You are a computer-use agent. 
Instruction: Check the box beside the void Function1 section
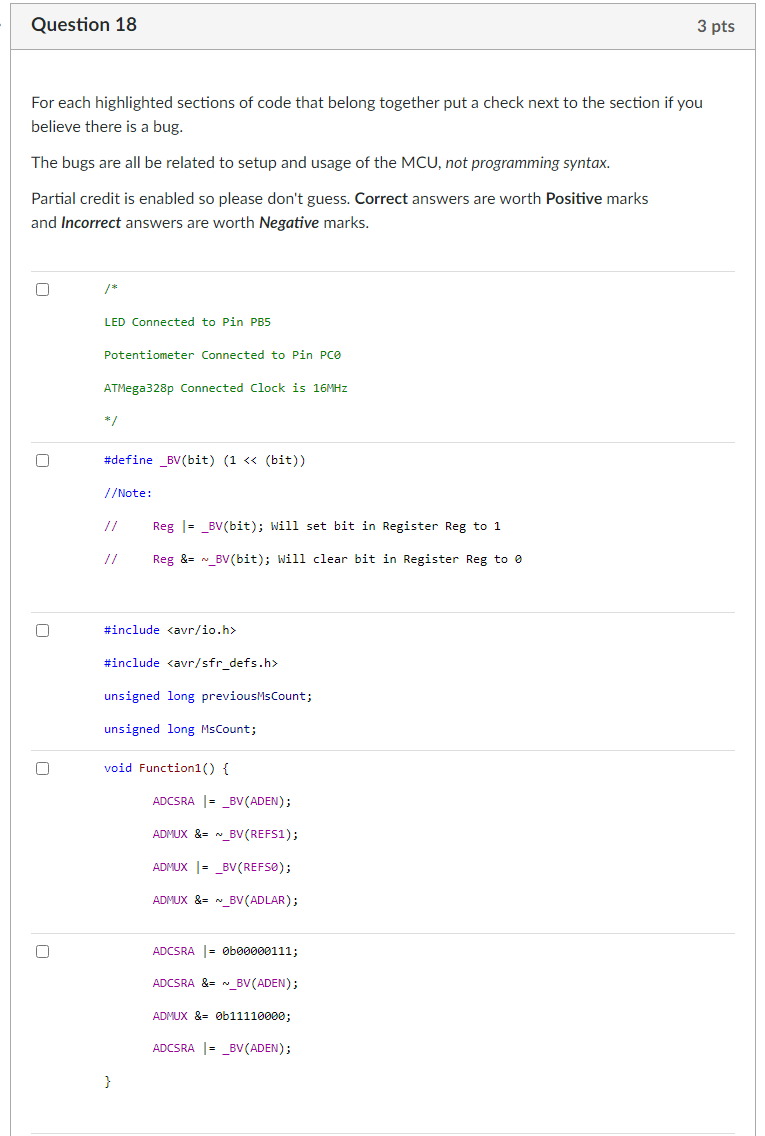coord(41,767)
